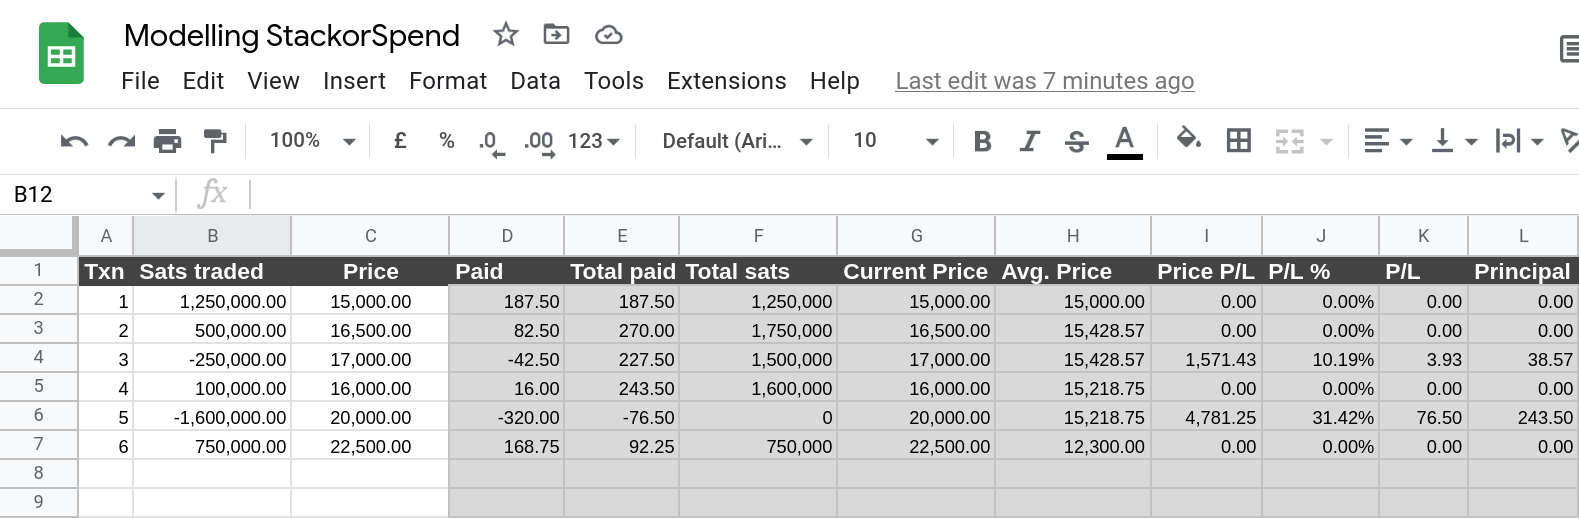Viewport: 1579px width, 518px height.
Task: Click the Redo arrow icon
Action: click(121, 141)
